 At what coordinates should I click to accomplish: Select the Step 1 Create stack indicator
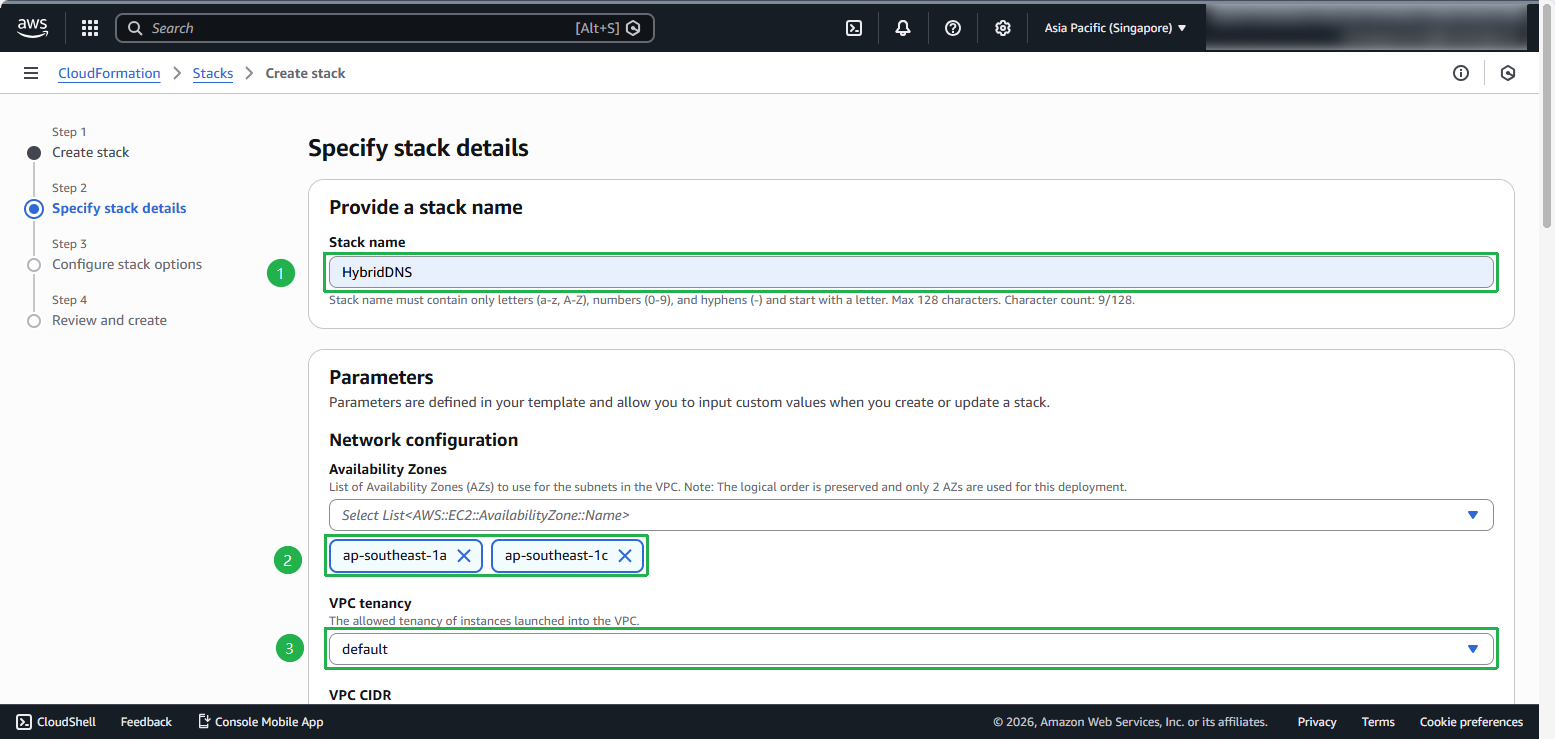tap(90, 152)
